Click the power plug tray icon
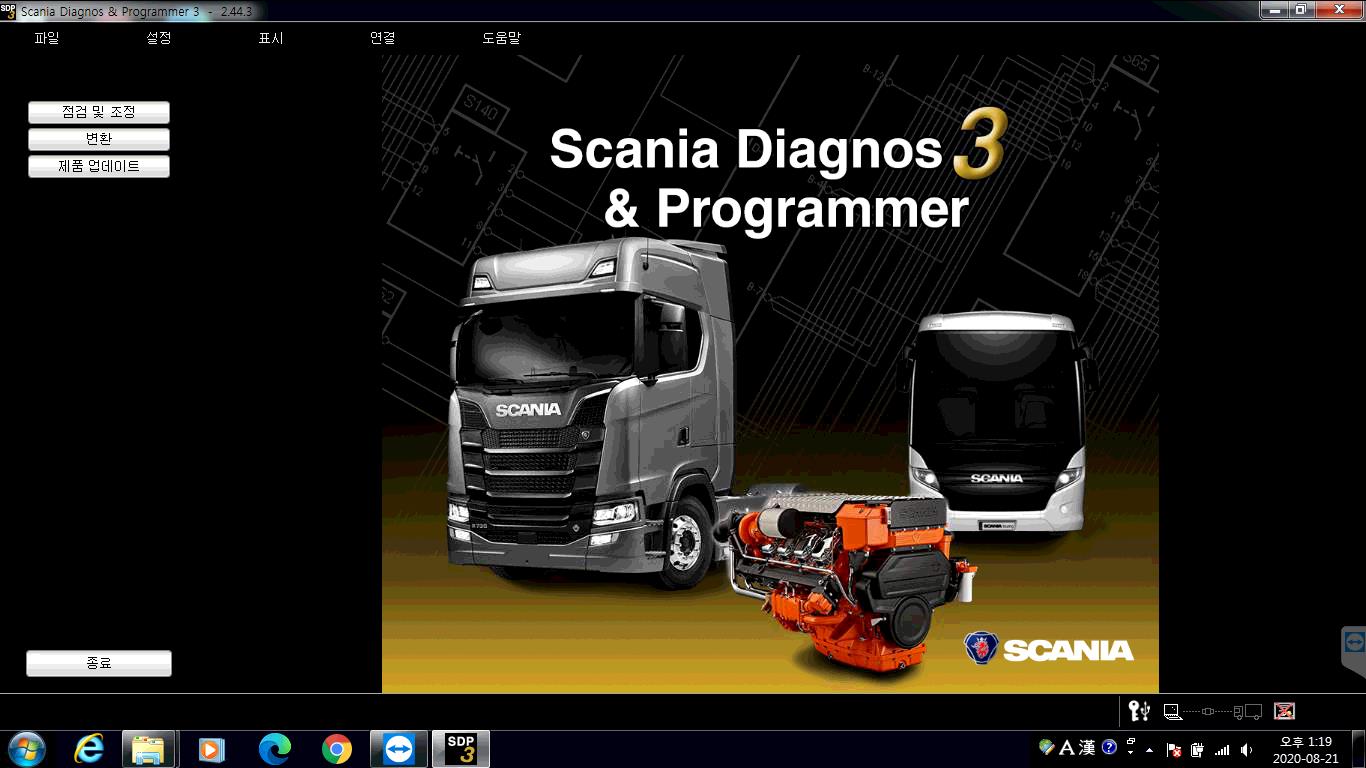The height and width of the screenshot is (768, 1366). pyautogui.click(x=1197, y=749)
